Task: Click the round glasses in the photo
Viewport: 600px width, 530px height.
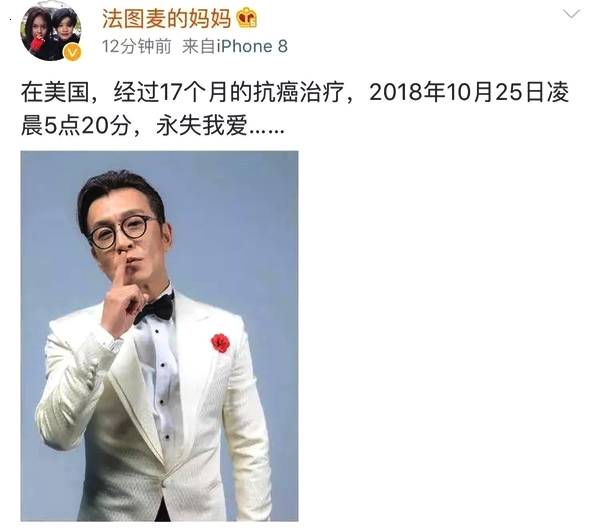Action: pos(122,231)
